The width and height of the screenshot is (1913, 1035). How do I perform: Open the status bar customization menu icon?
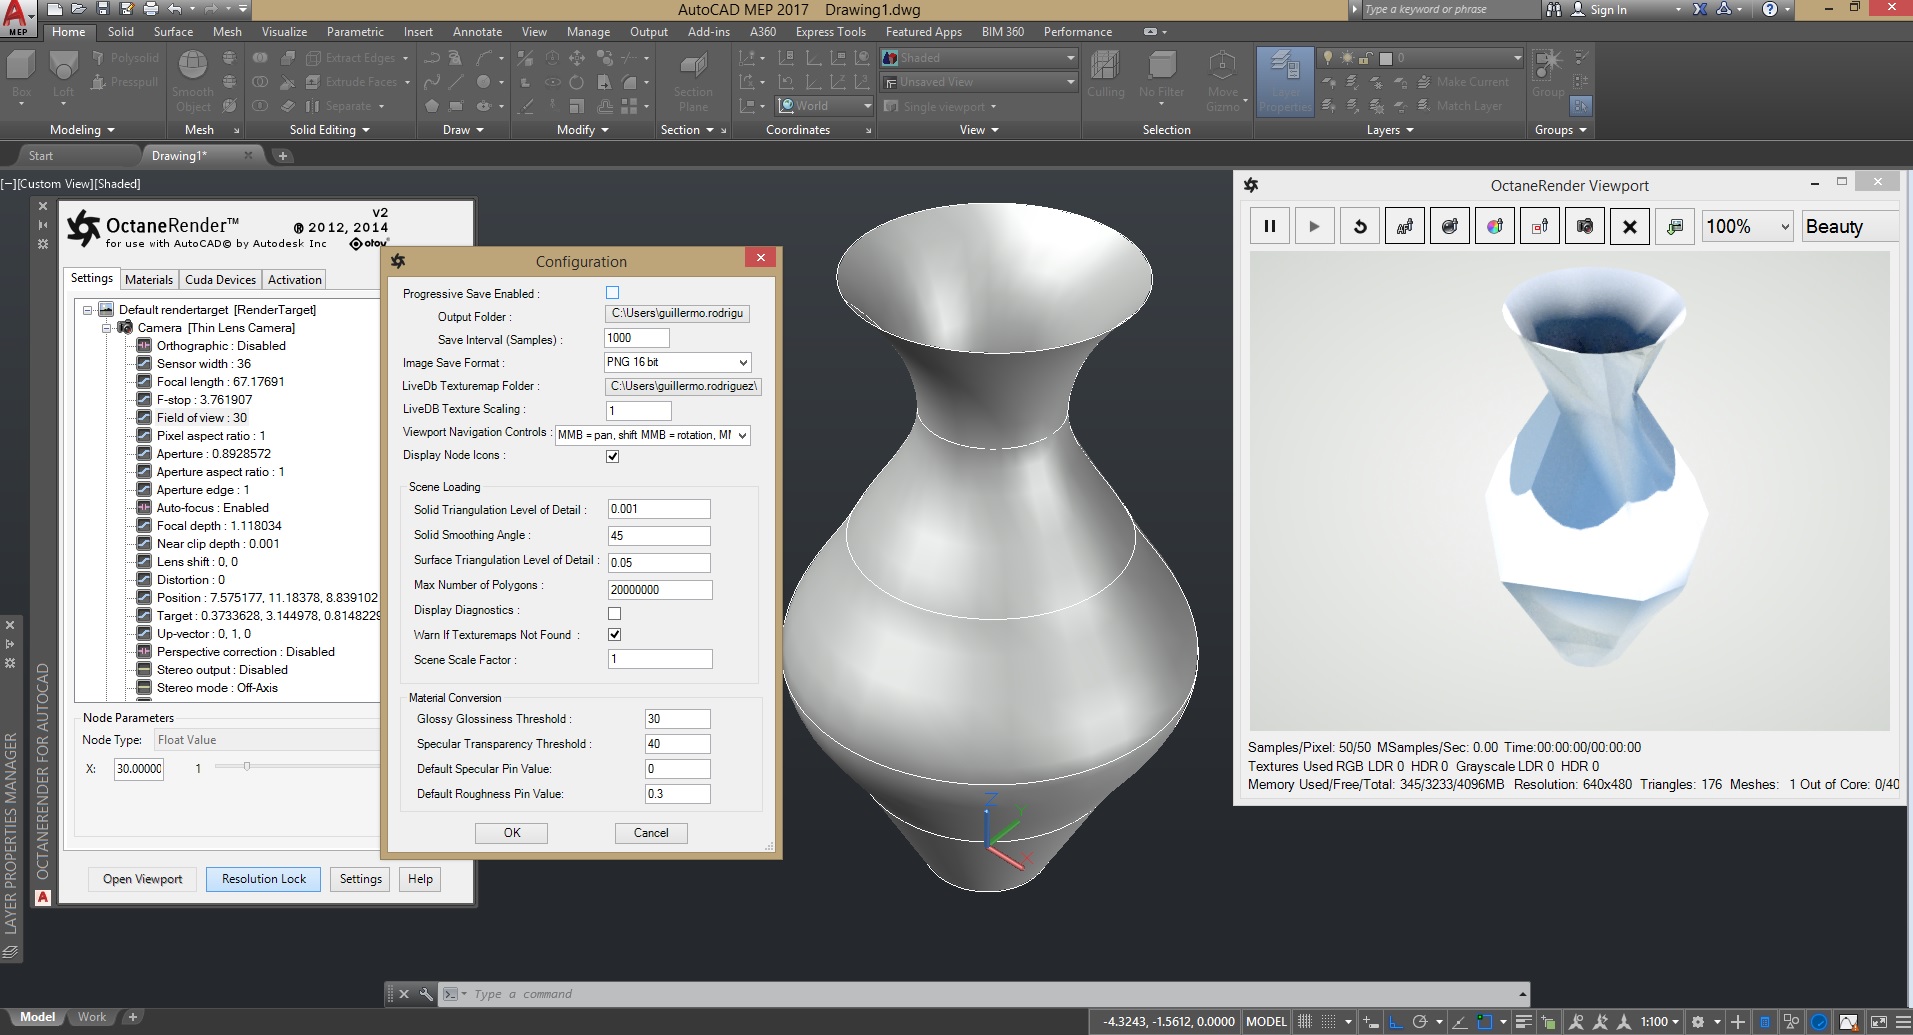(x=1901, y=1022)
